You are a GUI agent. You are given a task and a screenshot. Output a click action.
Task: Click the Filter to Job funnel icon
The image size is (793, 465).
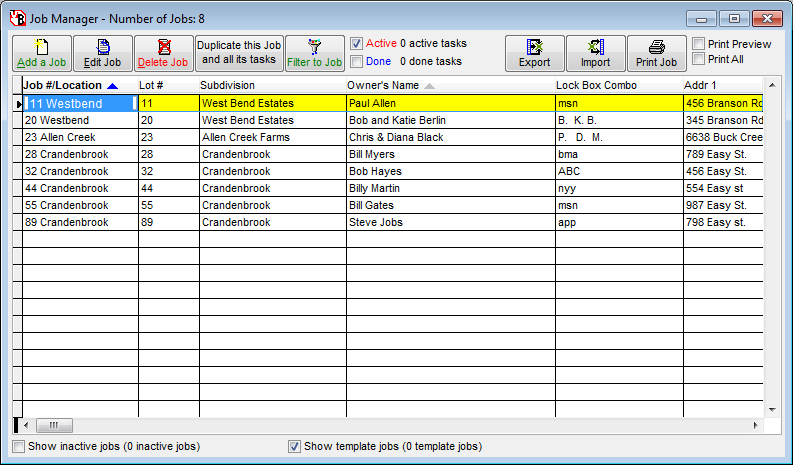pos(314,47)
